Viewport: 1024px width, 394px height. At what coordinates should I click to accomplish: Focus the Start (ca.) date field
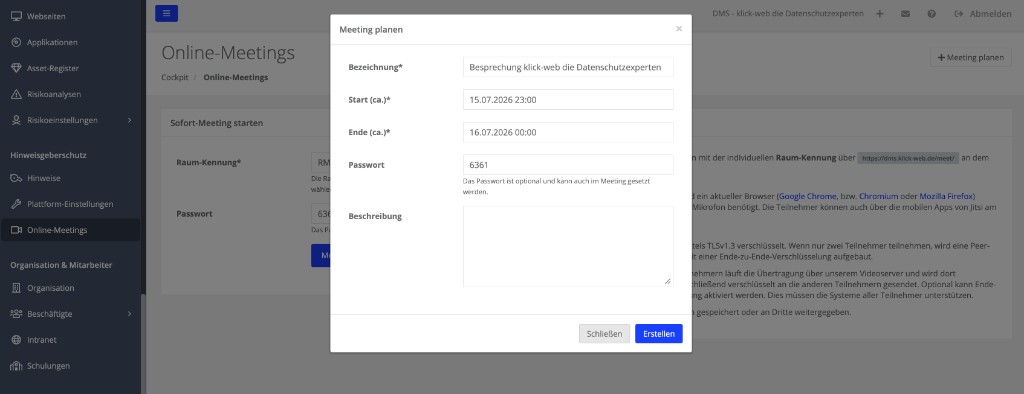point(568,99)
